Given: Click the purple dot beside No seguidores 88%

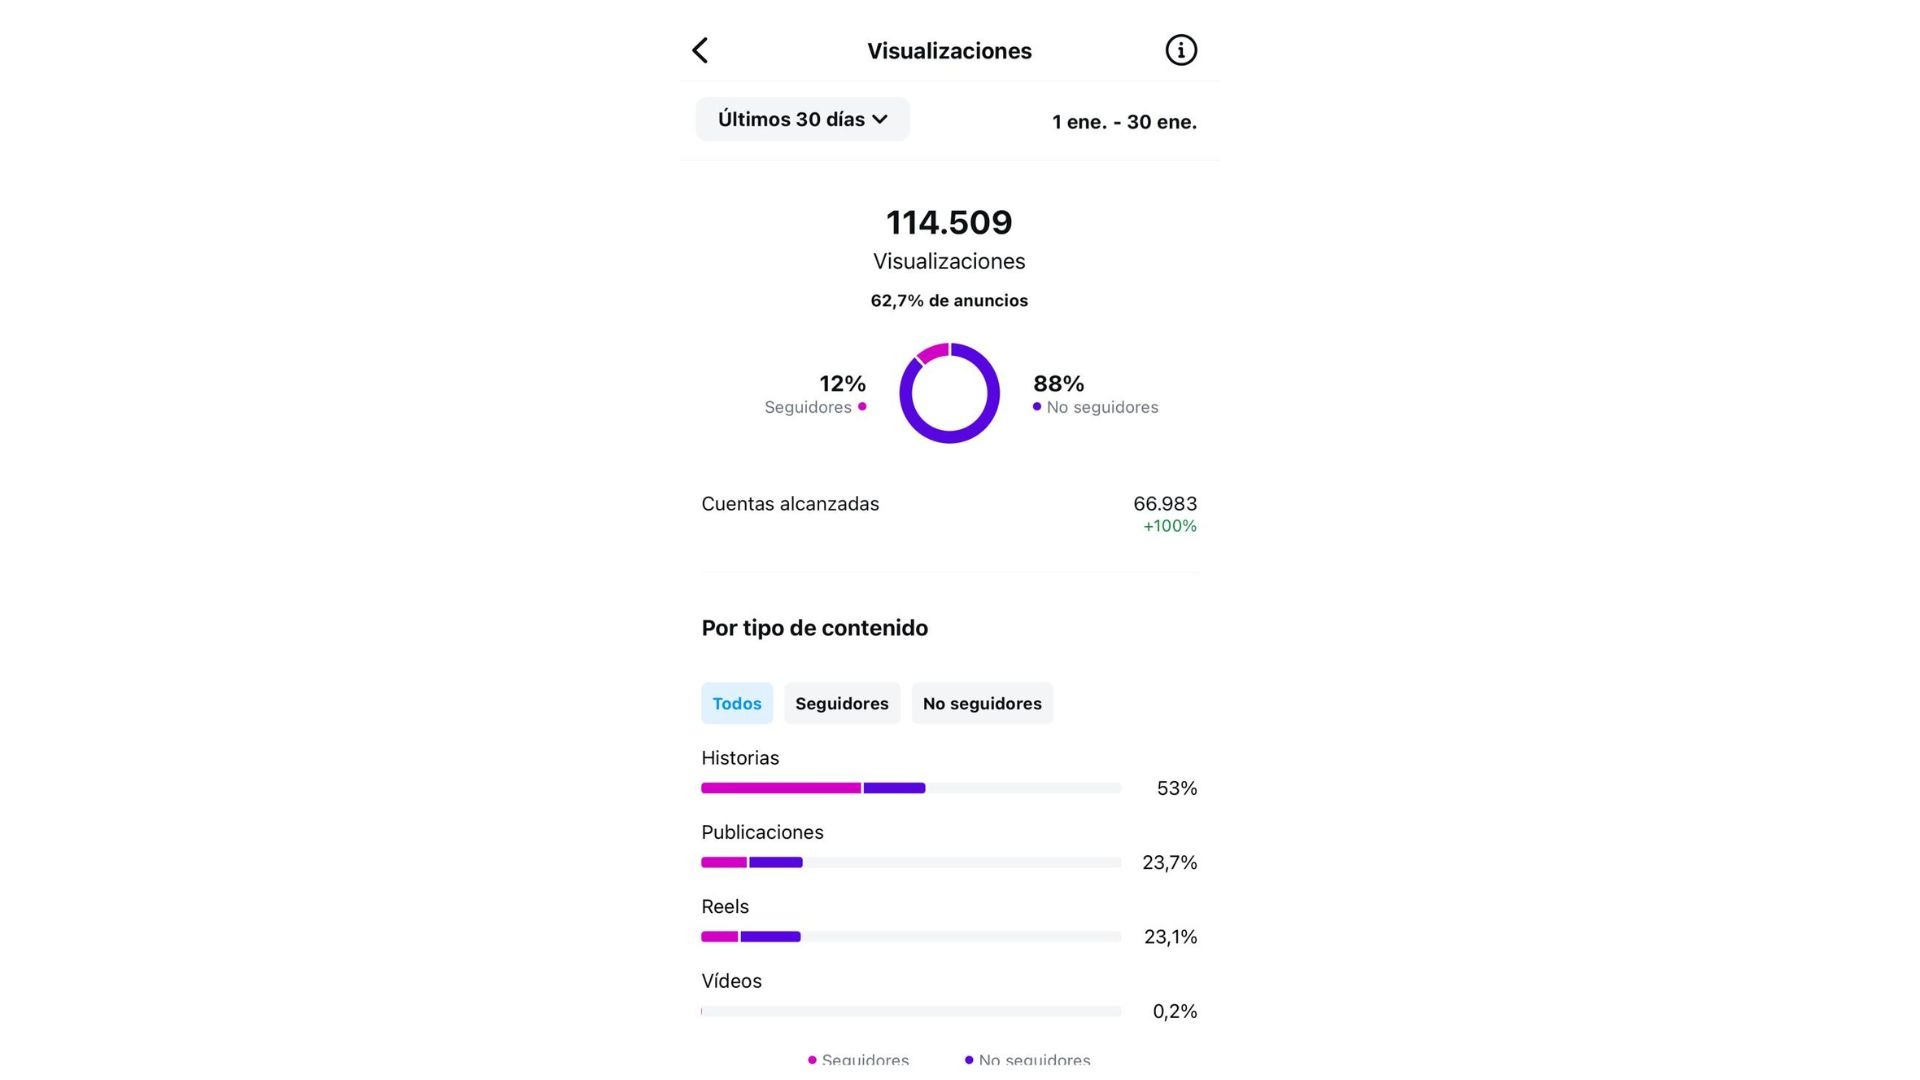Looking at the screenshot, I should (1037, 407).
